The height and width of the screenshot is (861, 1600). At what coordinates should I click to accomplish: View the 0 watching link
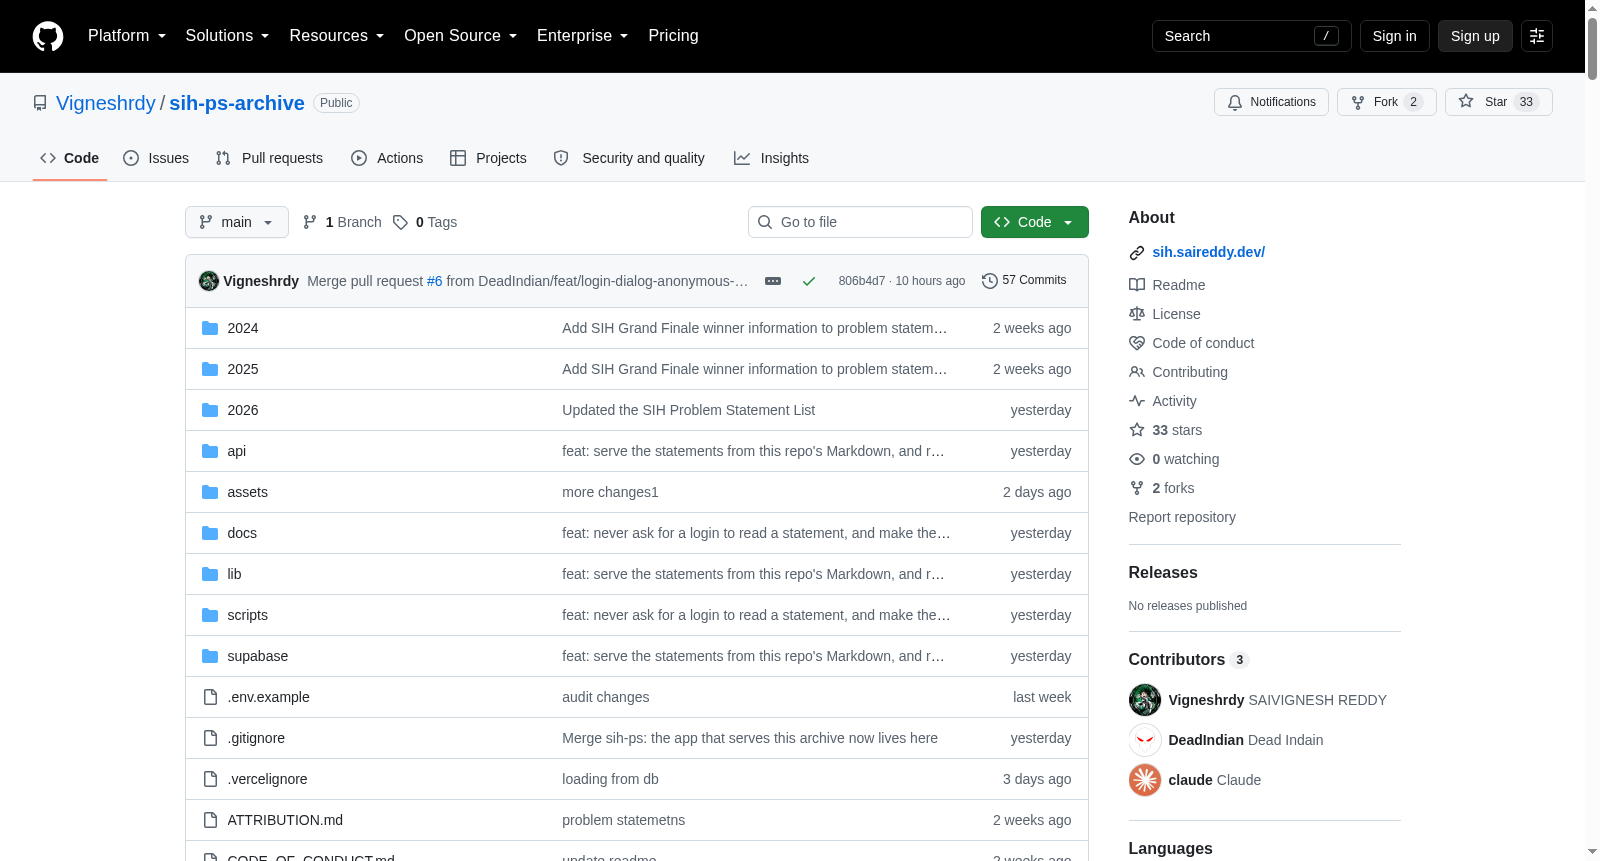point(1174,459)
